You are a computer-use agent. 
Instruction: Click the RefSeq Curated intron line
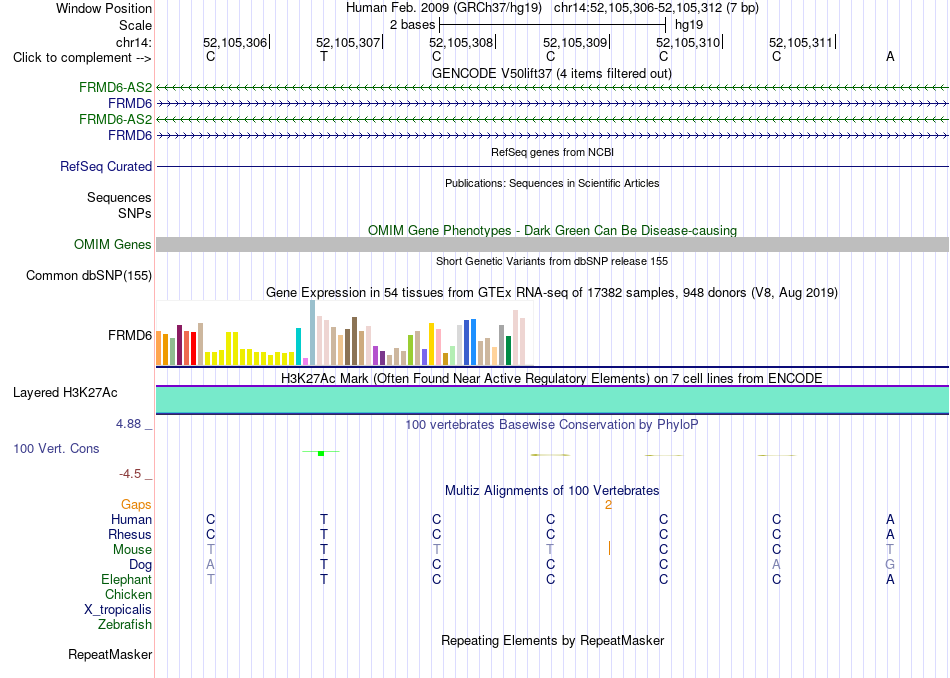(x=552, y=166)
